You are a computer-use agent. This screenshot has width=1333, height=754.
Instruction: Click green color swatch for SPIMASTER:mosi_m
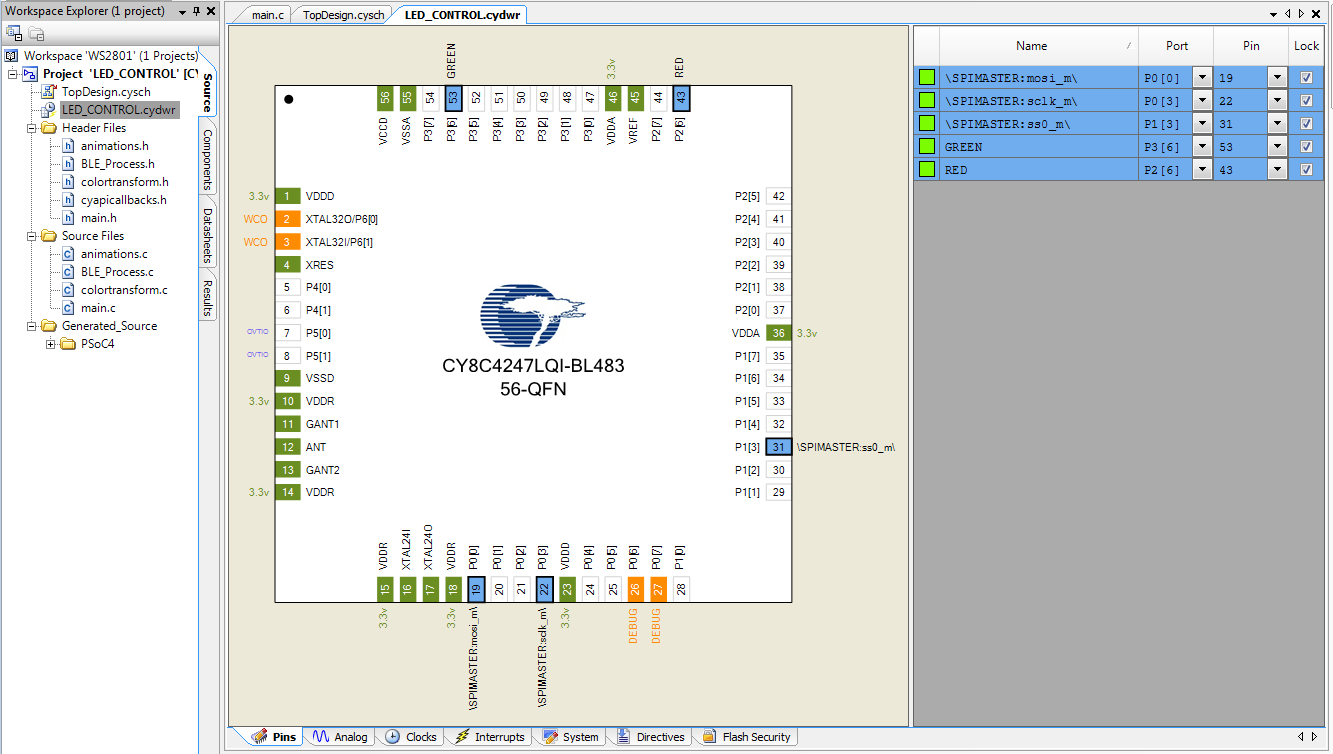coord(927,77)
